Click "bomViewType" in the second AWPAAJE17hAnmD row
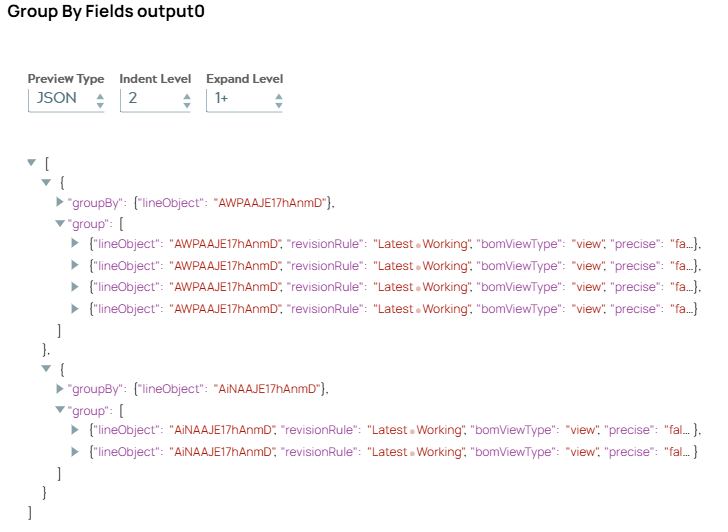The image size is (728, 532). coord(519,266)
